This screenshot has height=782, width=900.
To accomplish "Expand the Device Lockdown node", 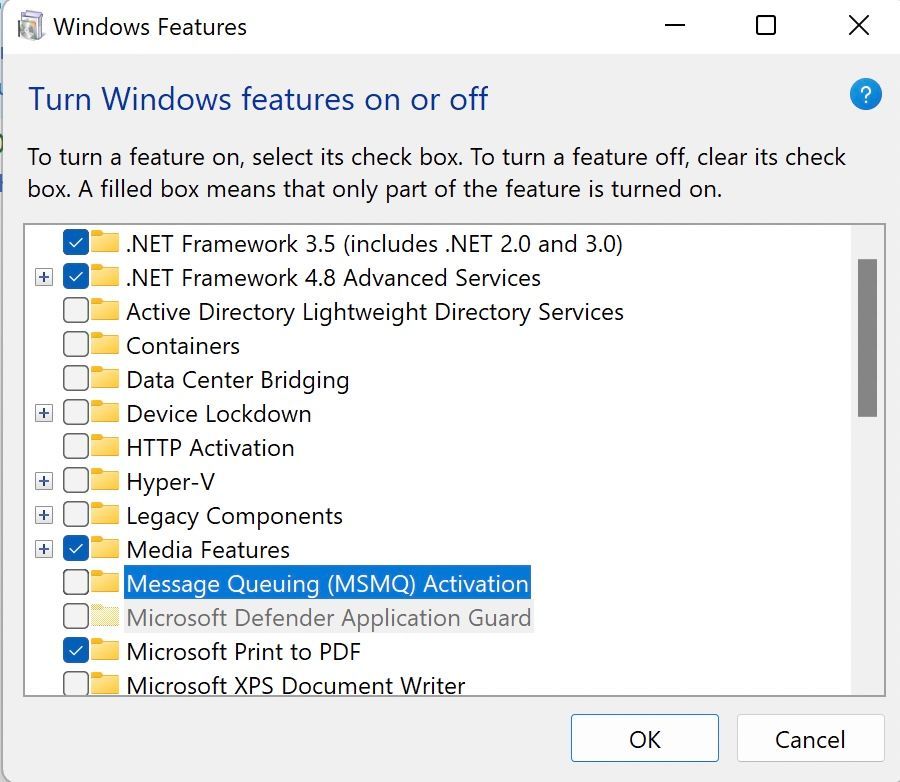I will point(43,413).
